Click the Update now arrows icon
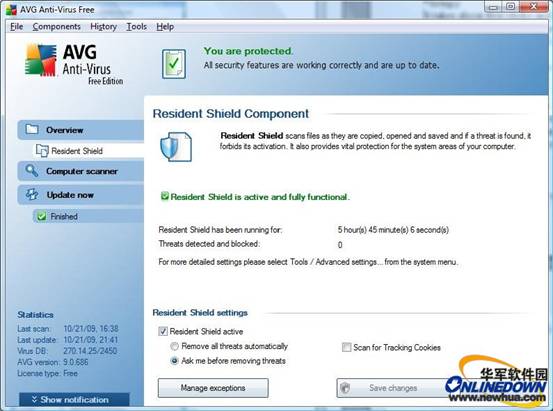 coord(32,194)
